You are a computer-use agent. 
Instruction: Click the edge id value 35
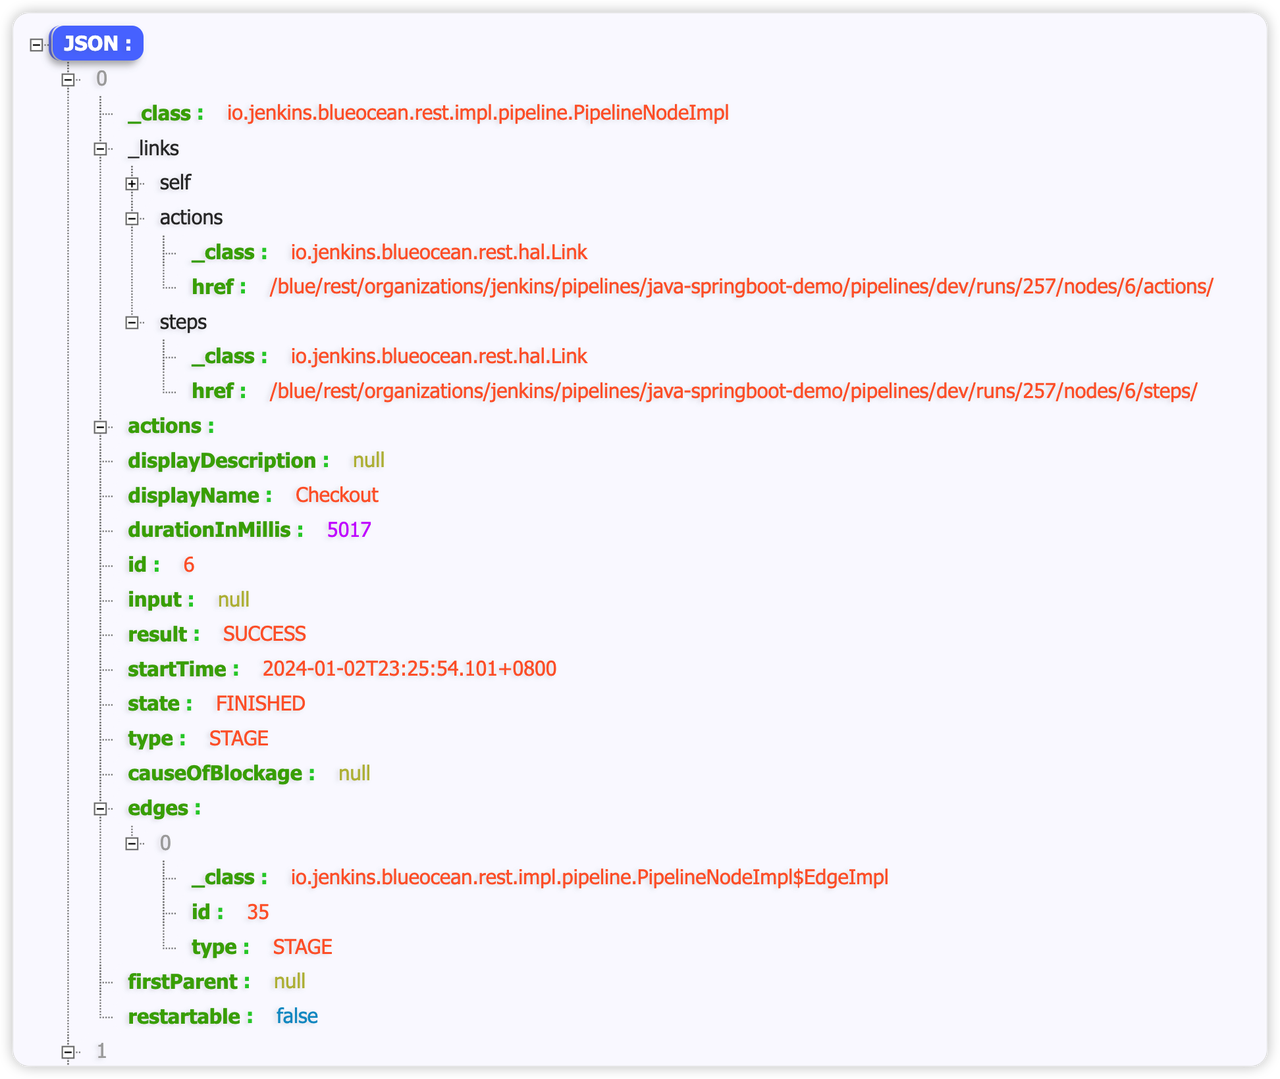click(x=258, y=912)
